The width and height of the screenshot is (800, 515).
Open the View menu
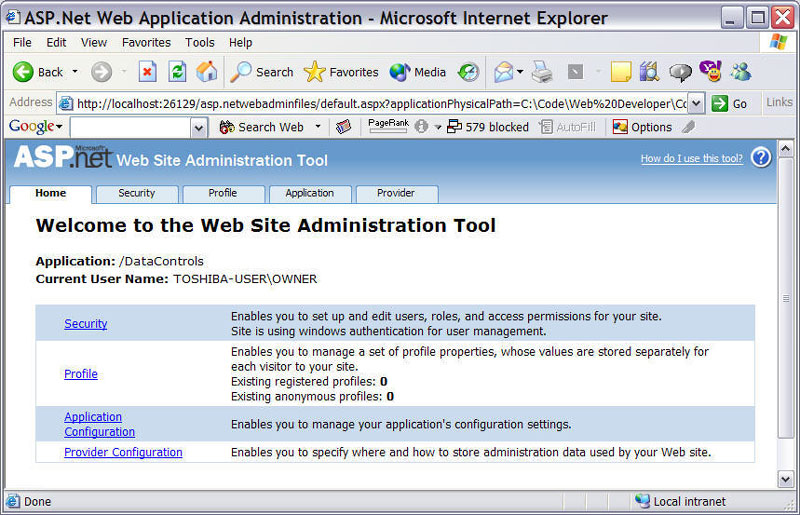[x=94, y=42]
